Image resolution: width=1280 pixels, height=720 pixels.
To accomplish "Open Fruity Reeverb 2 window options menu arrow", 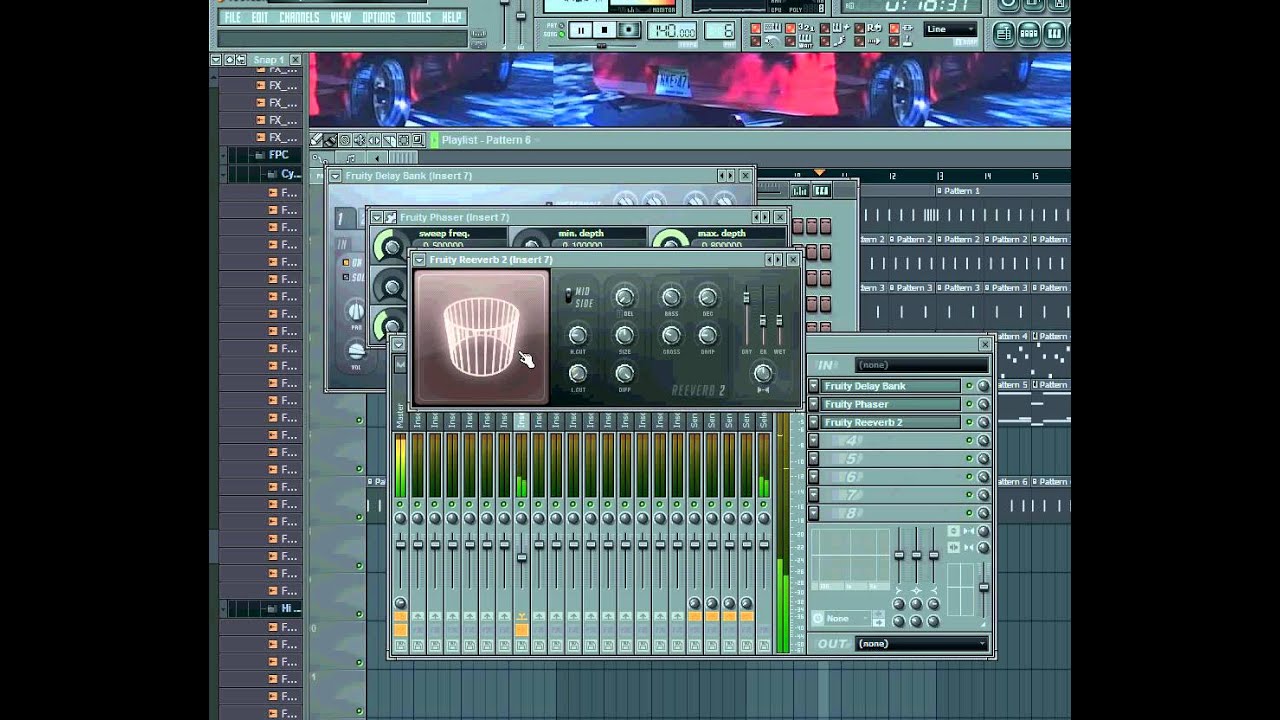I will pyautogui.click(x=419, y=260).
